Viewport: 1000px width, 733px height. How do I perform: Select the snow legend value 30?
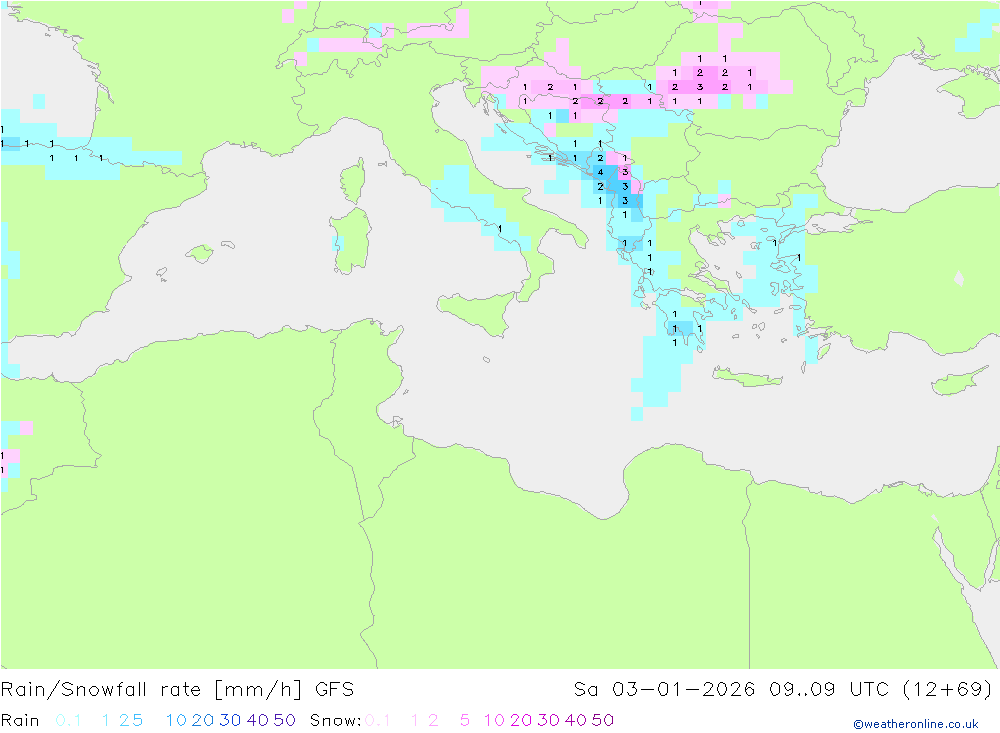[548, 720]
